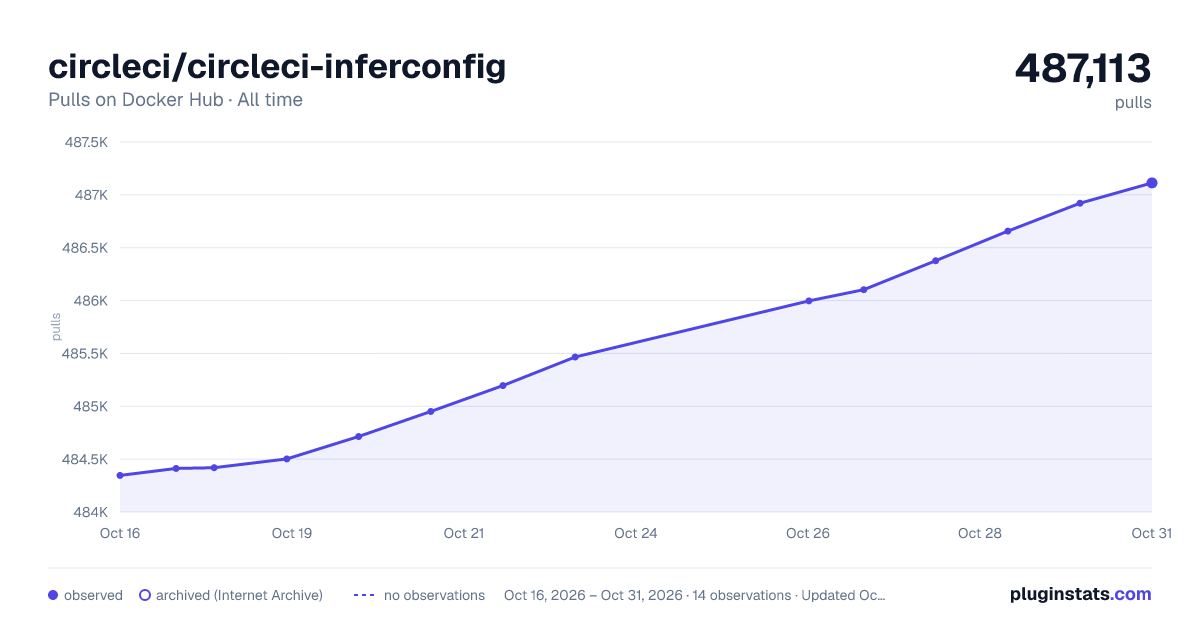Click the 487.5K y-axis label
The height and width of the screenshot is (630, 1200).
86,142
